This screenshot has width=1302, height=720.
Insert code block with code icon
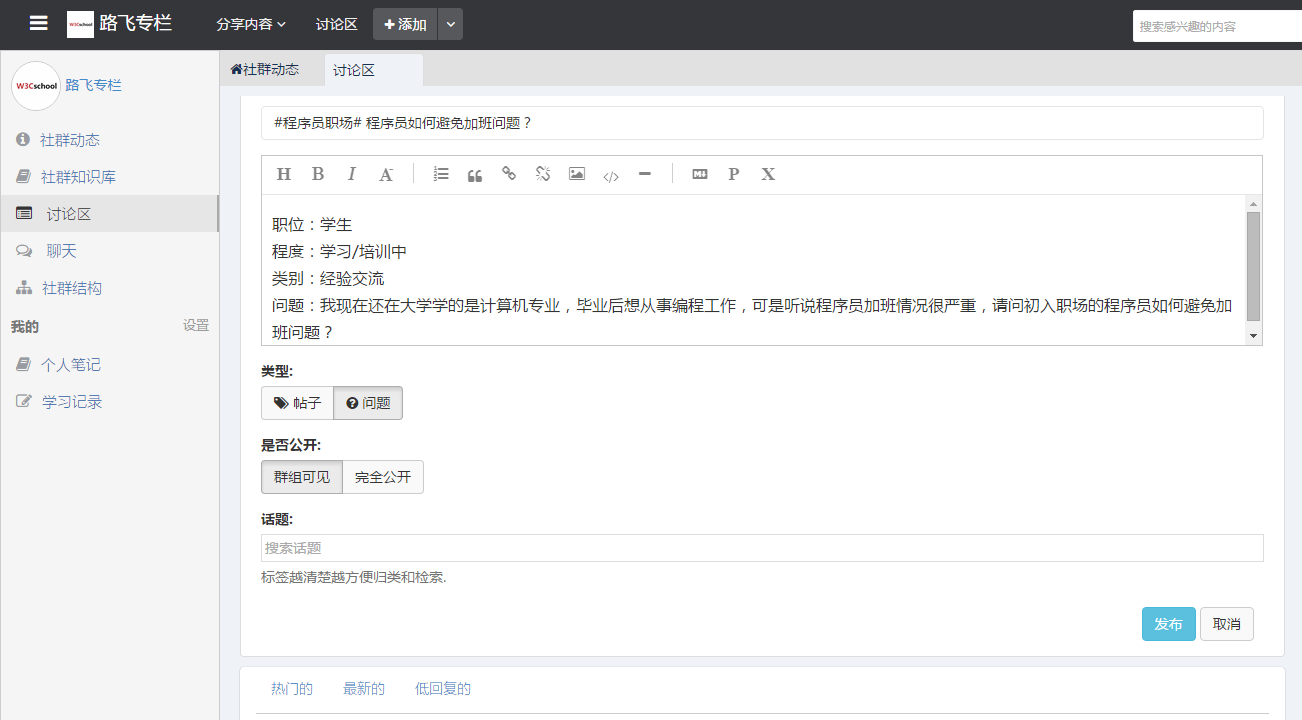611,176
